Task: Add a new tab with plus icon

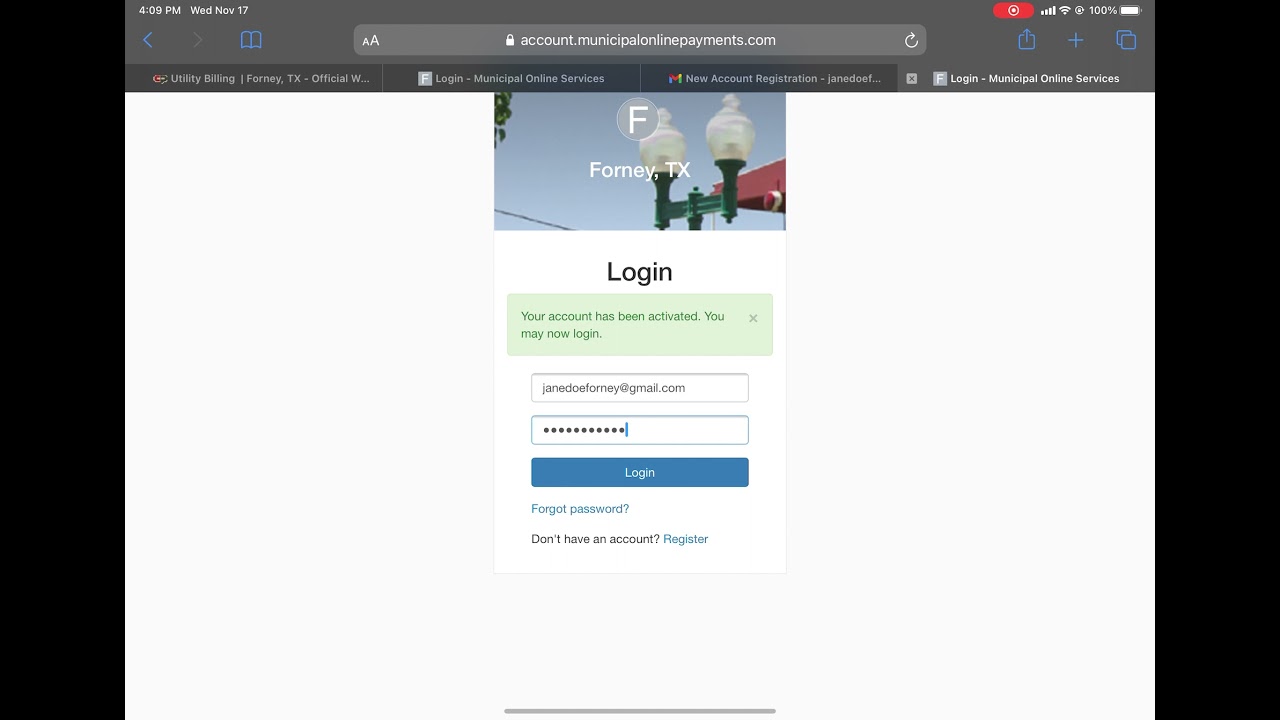Action: [1075, 40]
